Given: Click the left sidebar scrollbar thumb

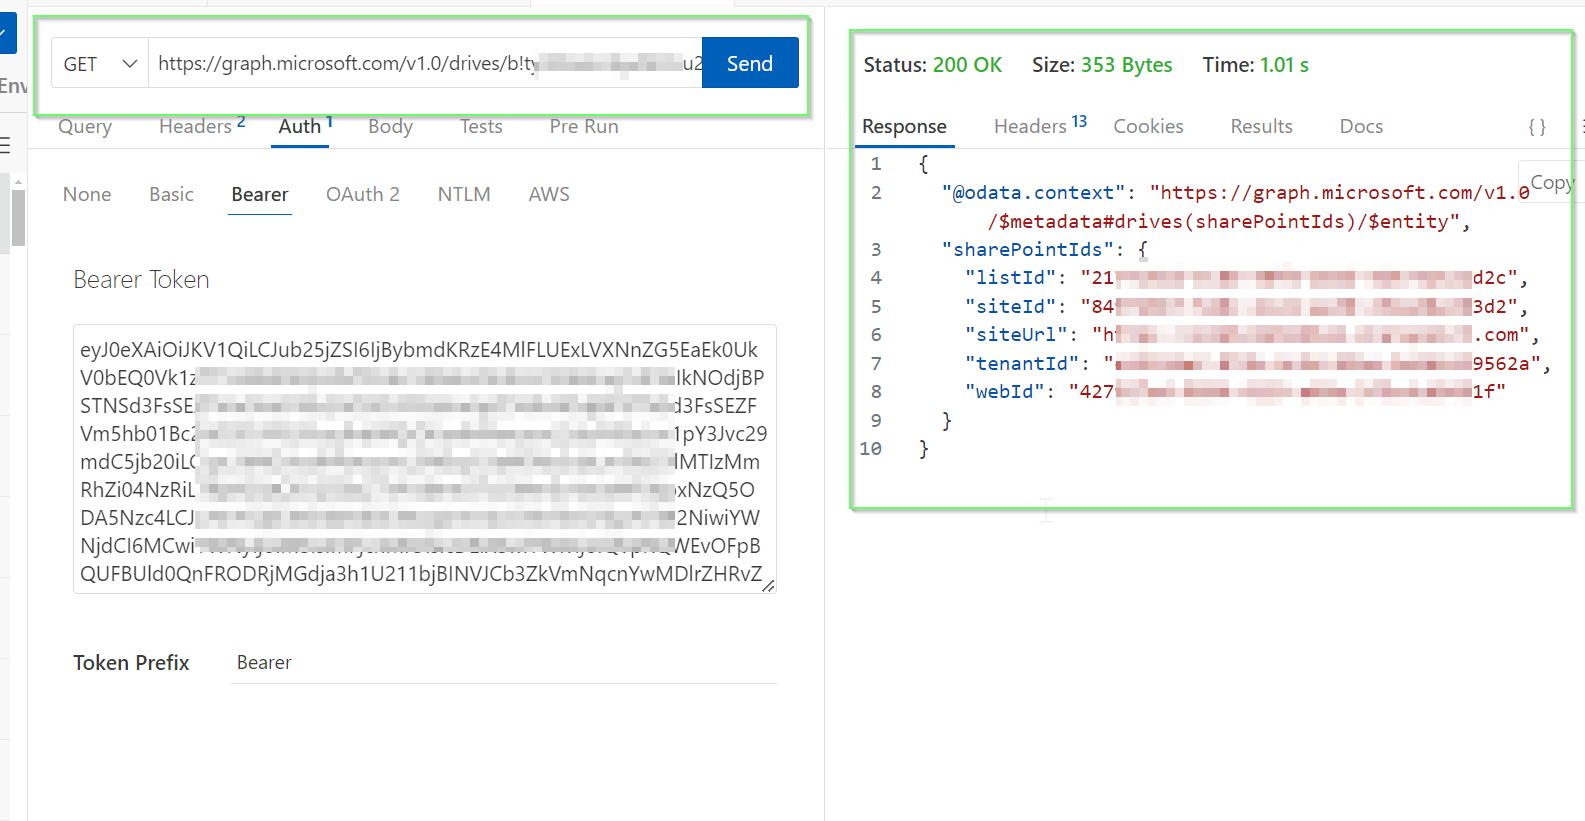Looking at the screenshot, I should tap(17, 216).
